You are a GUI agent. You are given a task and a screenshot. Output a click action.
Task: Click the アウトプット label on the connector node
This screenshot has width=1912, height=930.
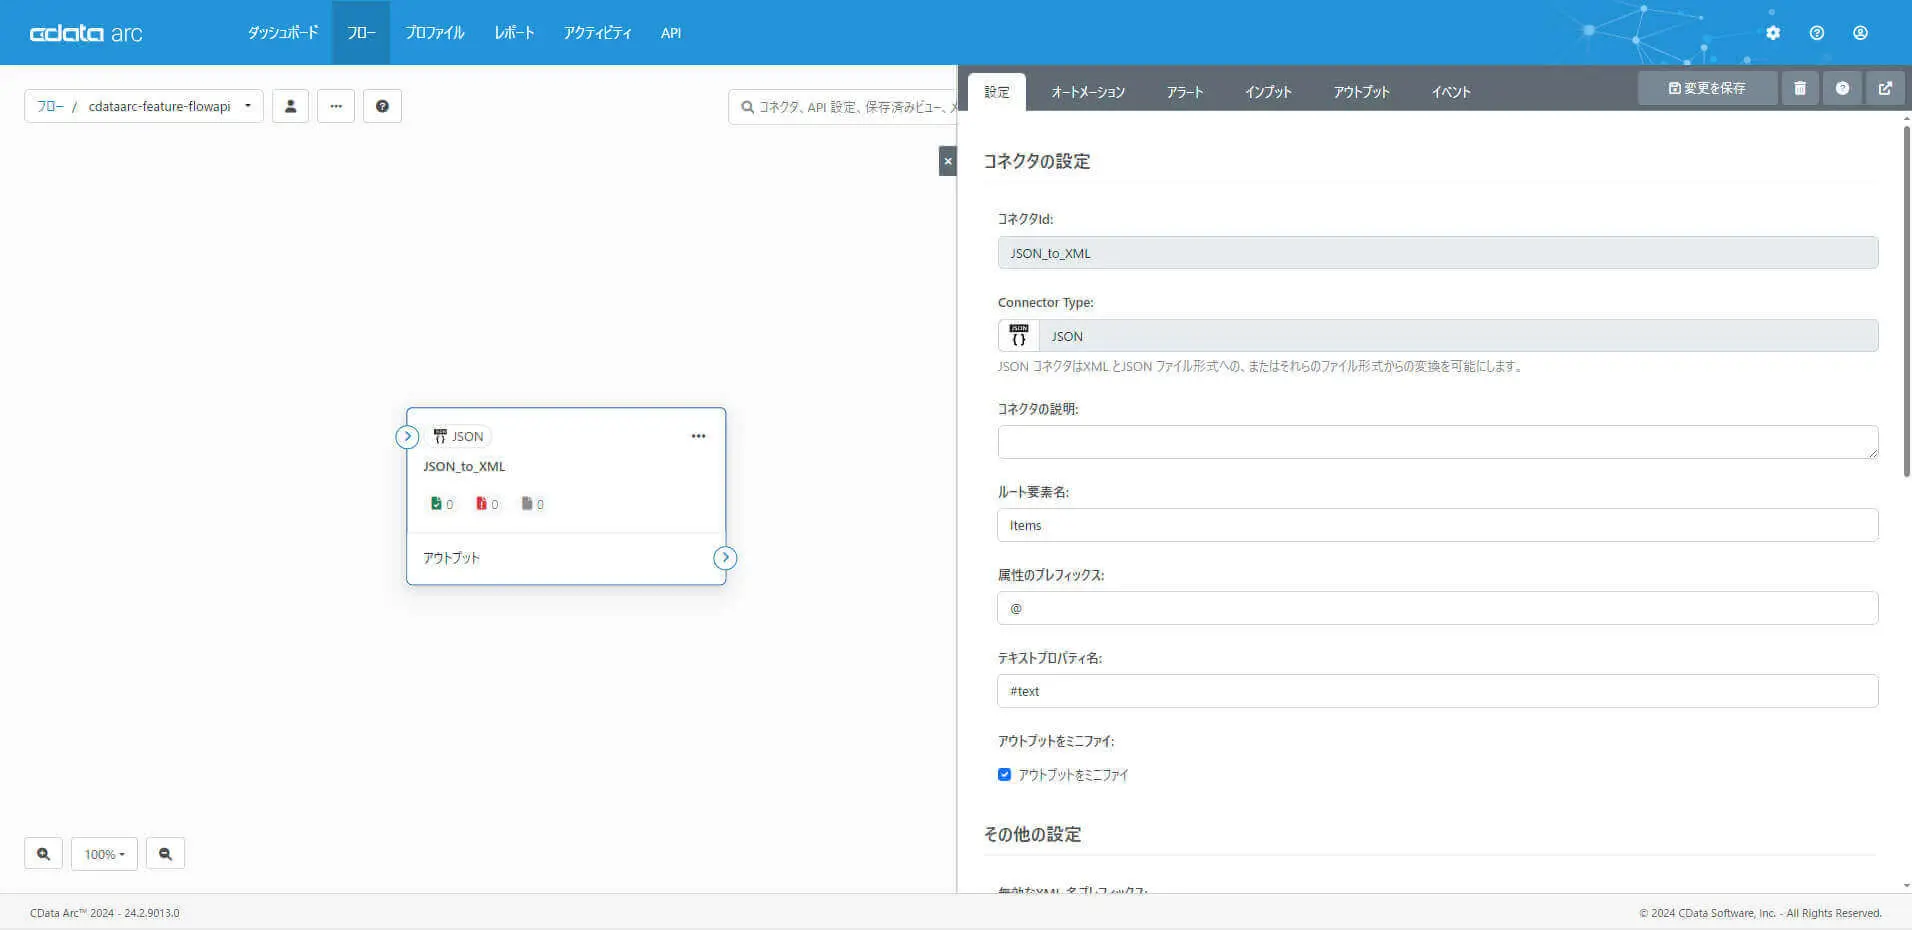451,558
